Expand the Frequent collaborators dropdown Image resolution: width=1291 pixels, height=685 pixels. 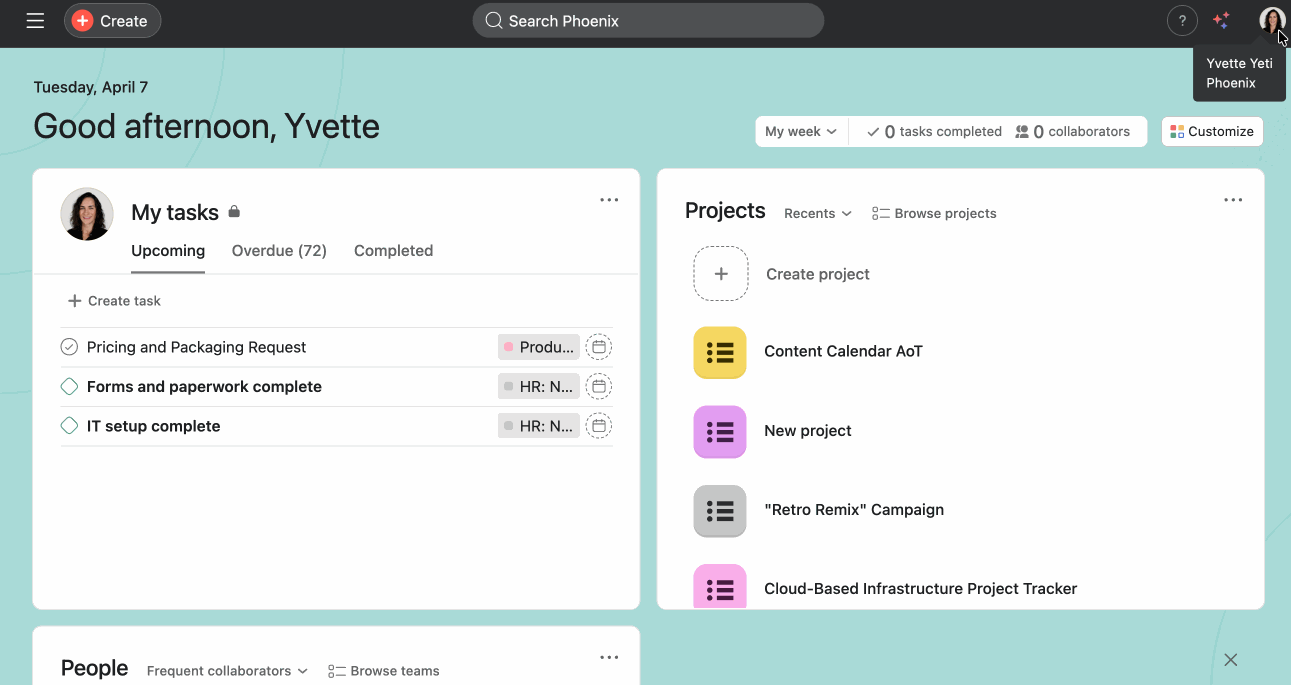coord(227,671)
